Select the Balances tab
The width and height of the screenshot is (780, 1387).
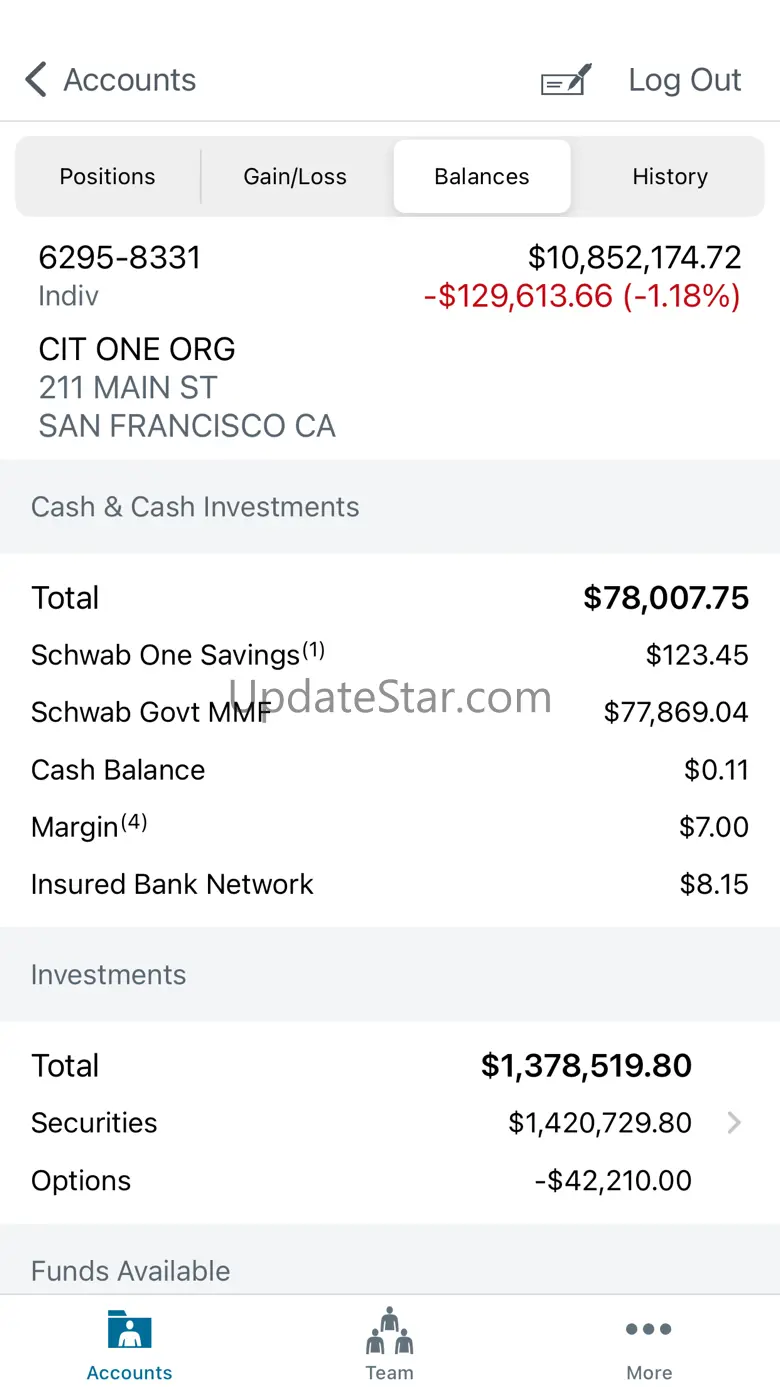pos(482,177)
